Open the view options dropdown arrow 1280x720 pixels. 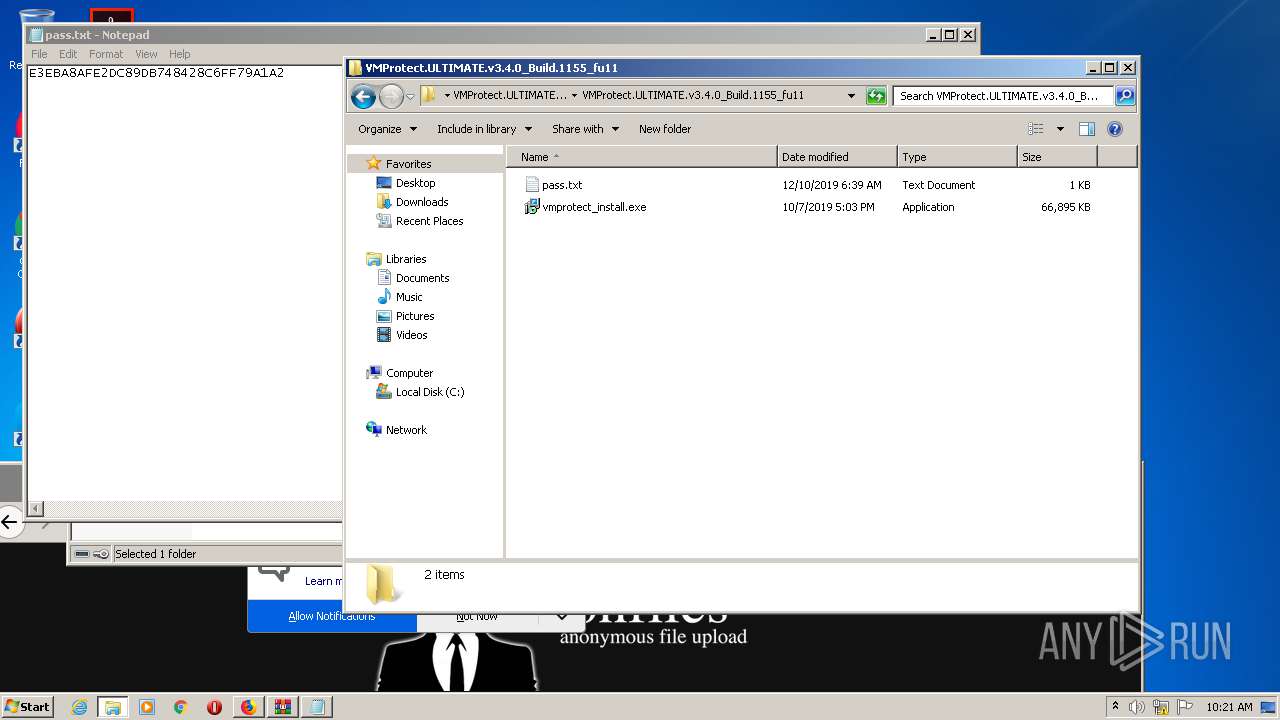tap(1060, 129)
